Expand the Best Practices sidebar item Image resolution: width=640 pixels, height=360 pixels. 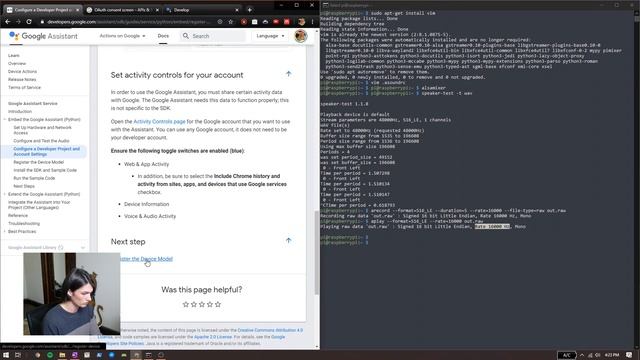click(4, 231)
